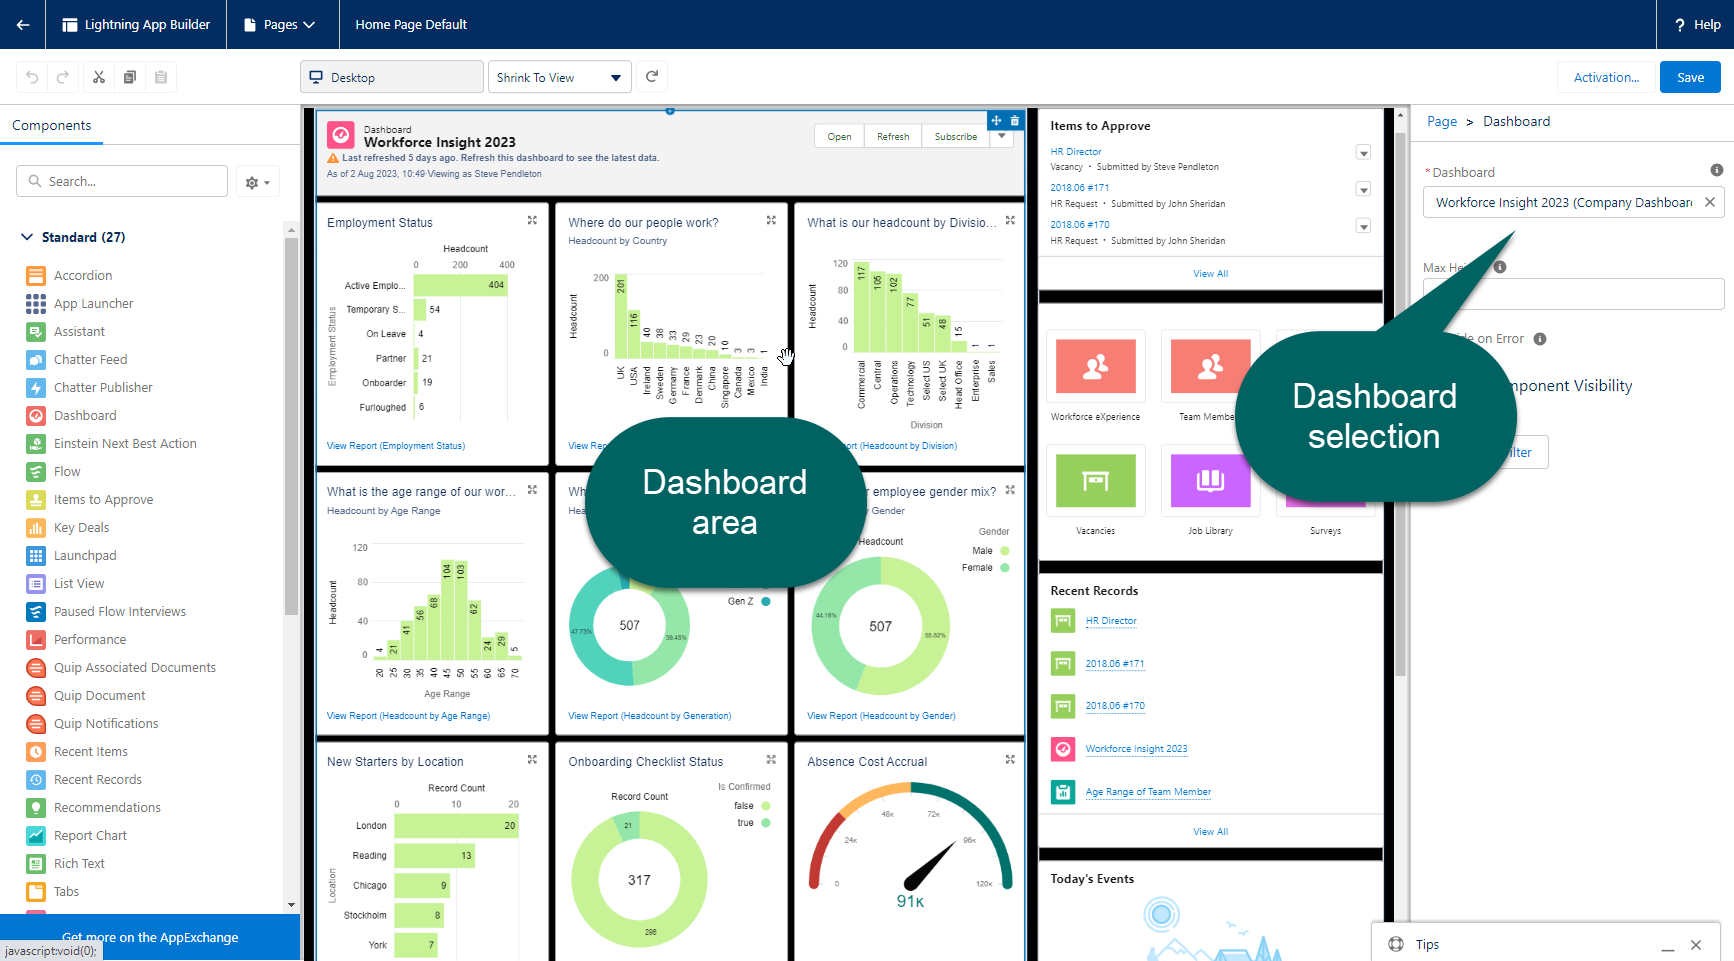Click the components Search field
Viewport: 1734px width, 961px height.
point(122,181)
